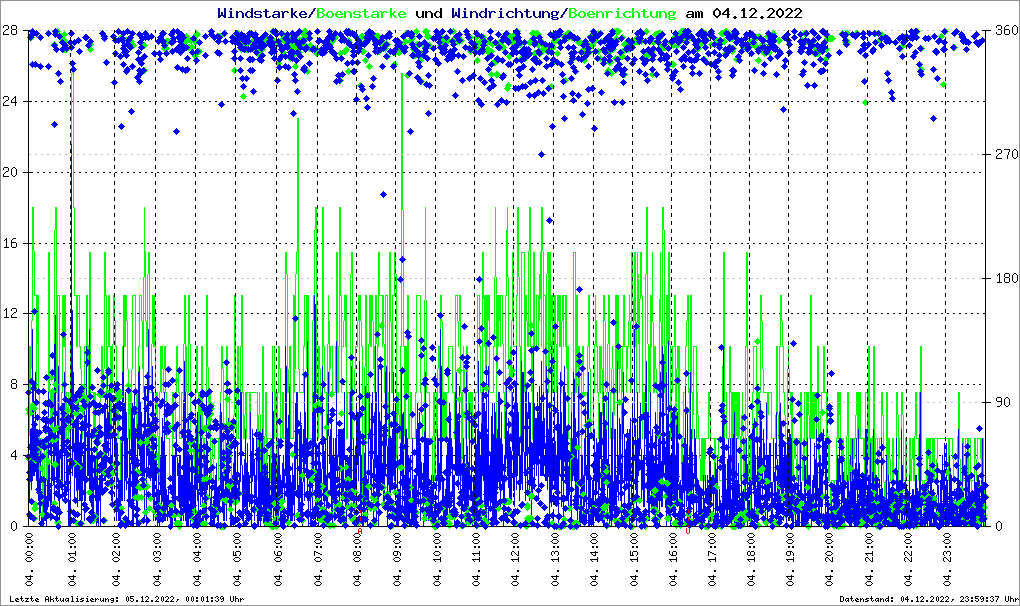Click the 360 degree right-axis label
Viewport: 1020px width, 606px height.
[x=1004, y=30]
